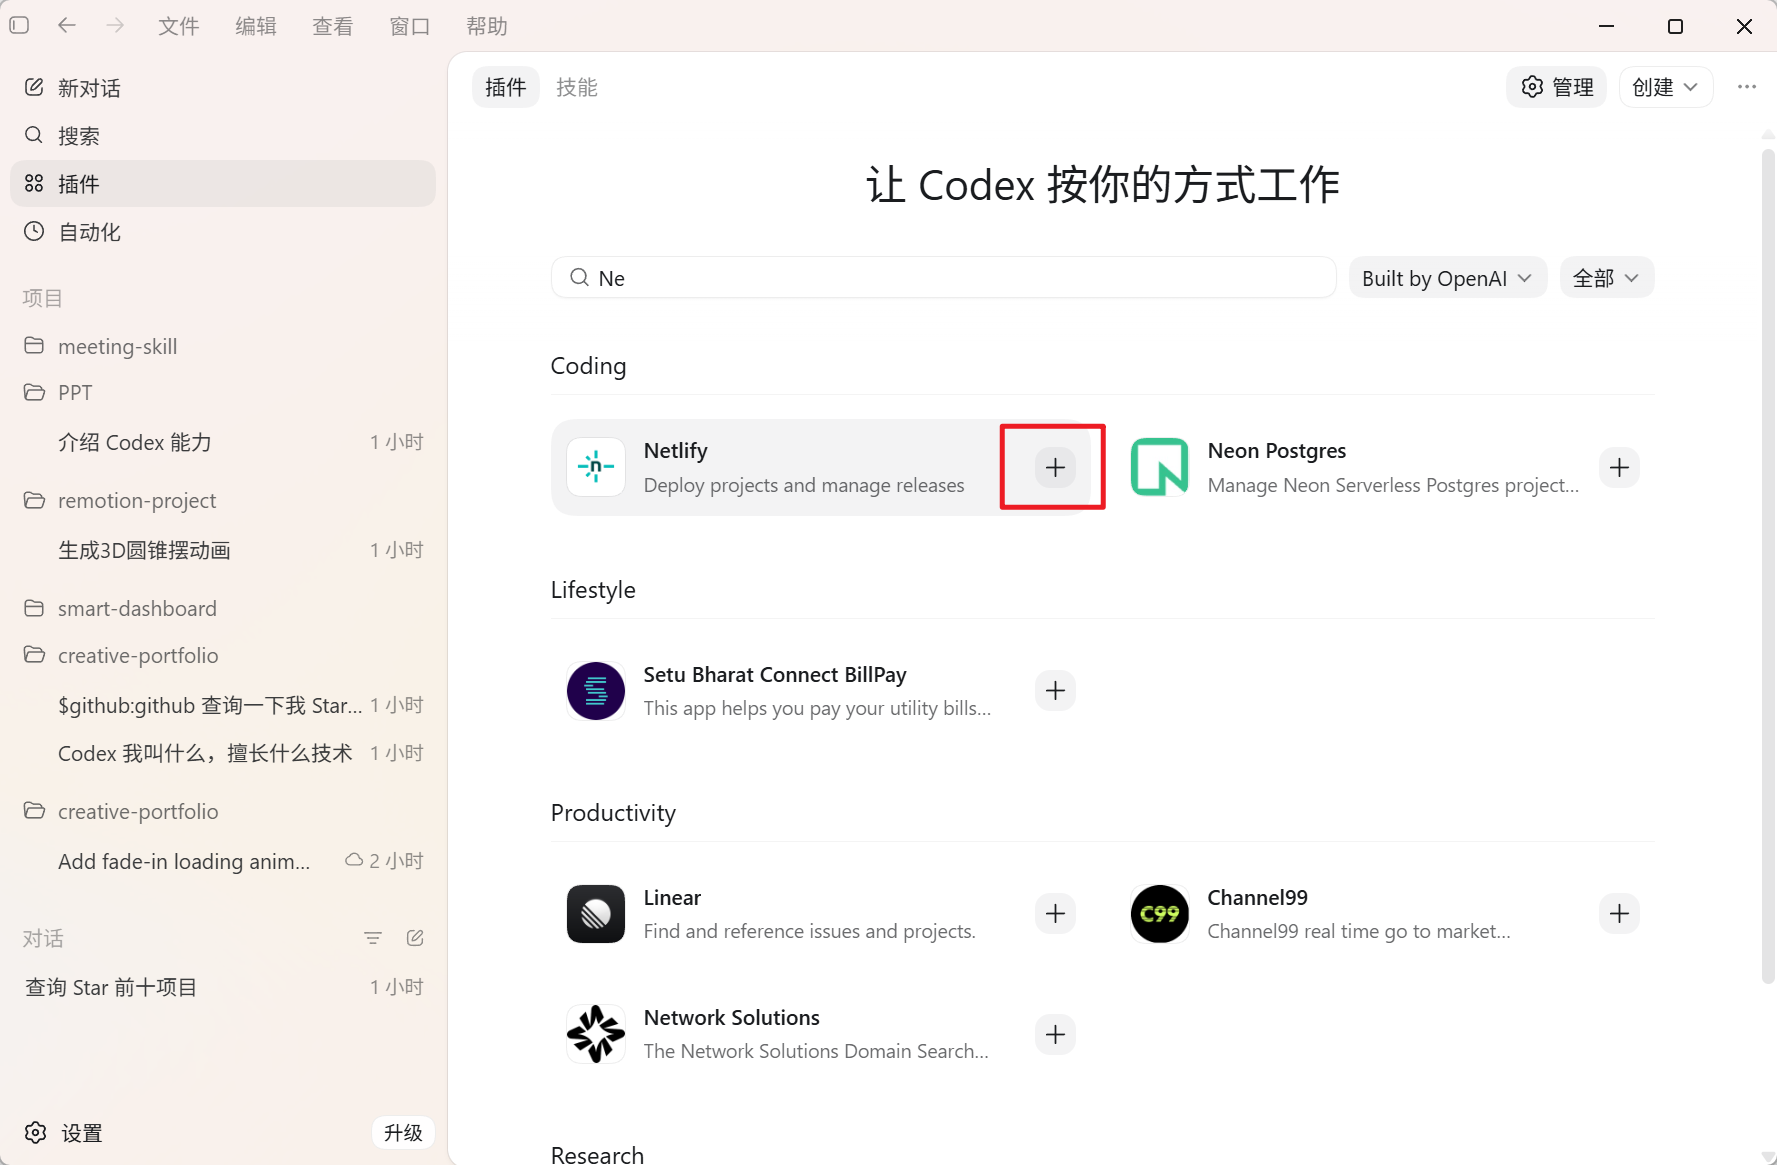This screenshot has width=1777, height=1165.
Task: Open the Add fade-in loading anim conversation
Action: point(223,861)
